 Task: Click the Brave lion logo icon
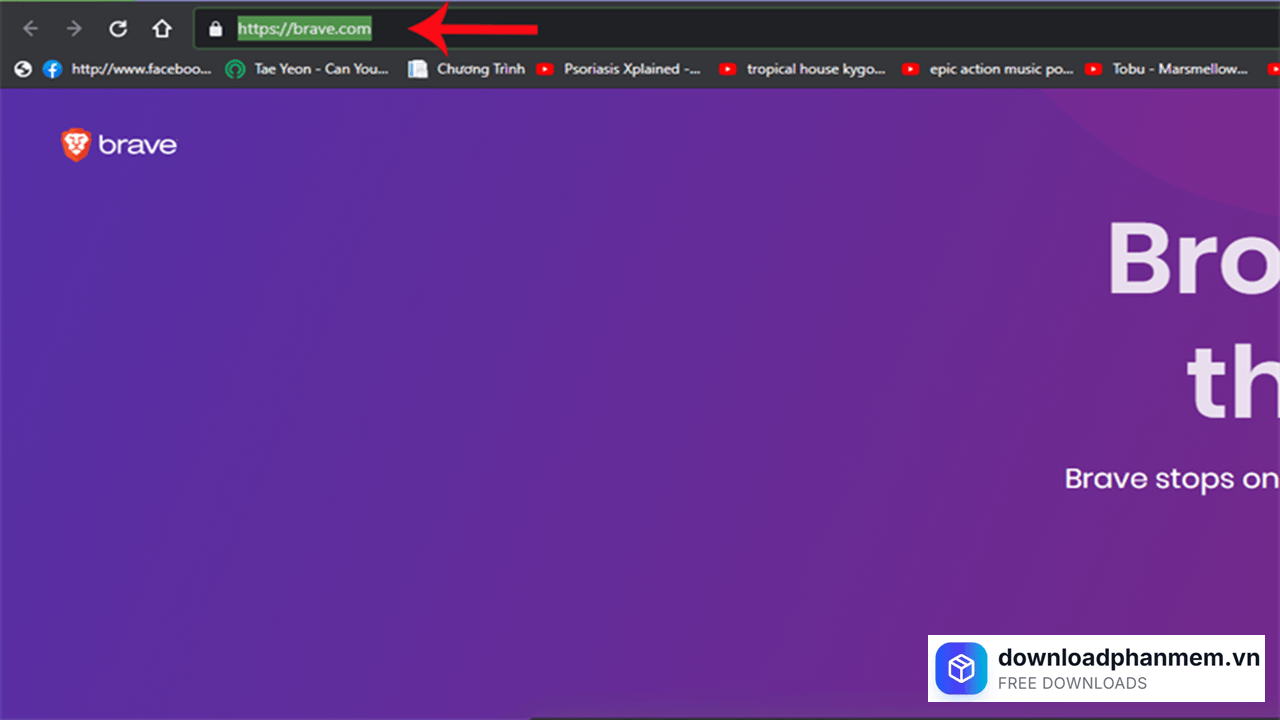tap(76, 145)
